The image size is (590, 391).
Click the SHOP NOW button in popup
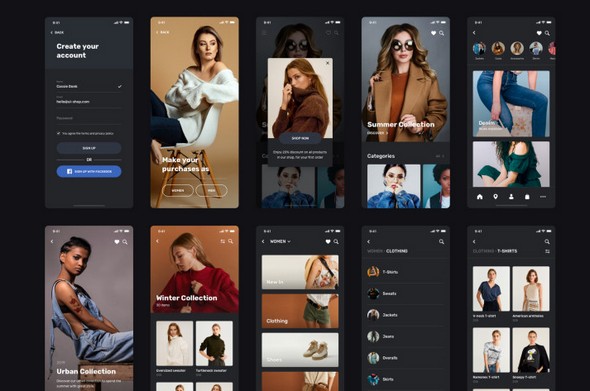[x=300, y=138]
